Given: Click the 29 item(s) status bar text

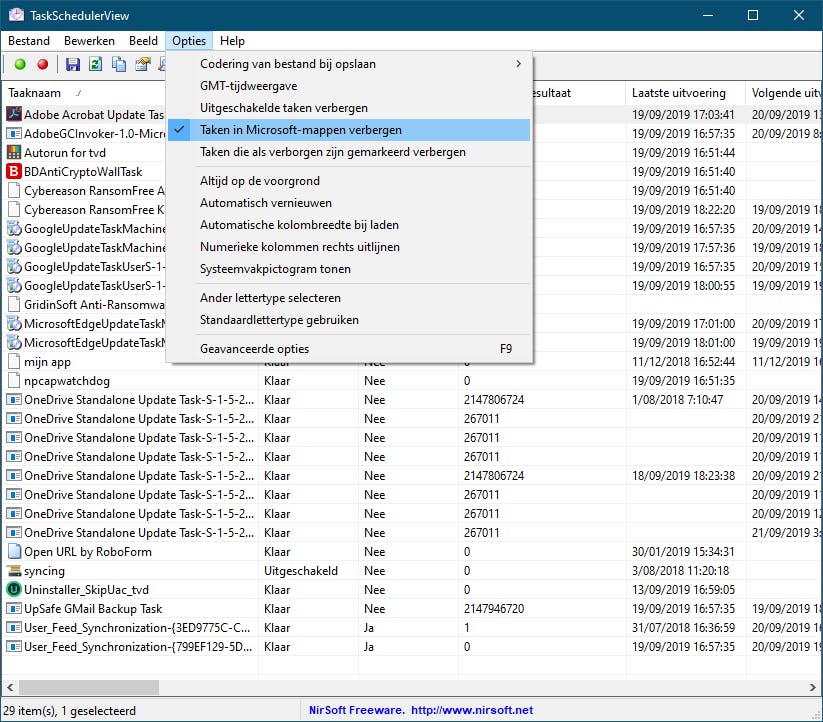Looking at the screenshot, I should pyautogui.click(x=69, y=710).
